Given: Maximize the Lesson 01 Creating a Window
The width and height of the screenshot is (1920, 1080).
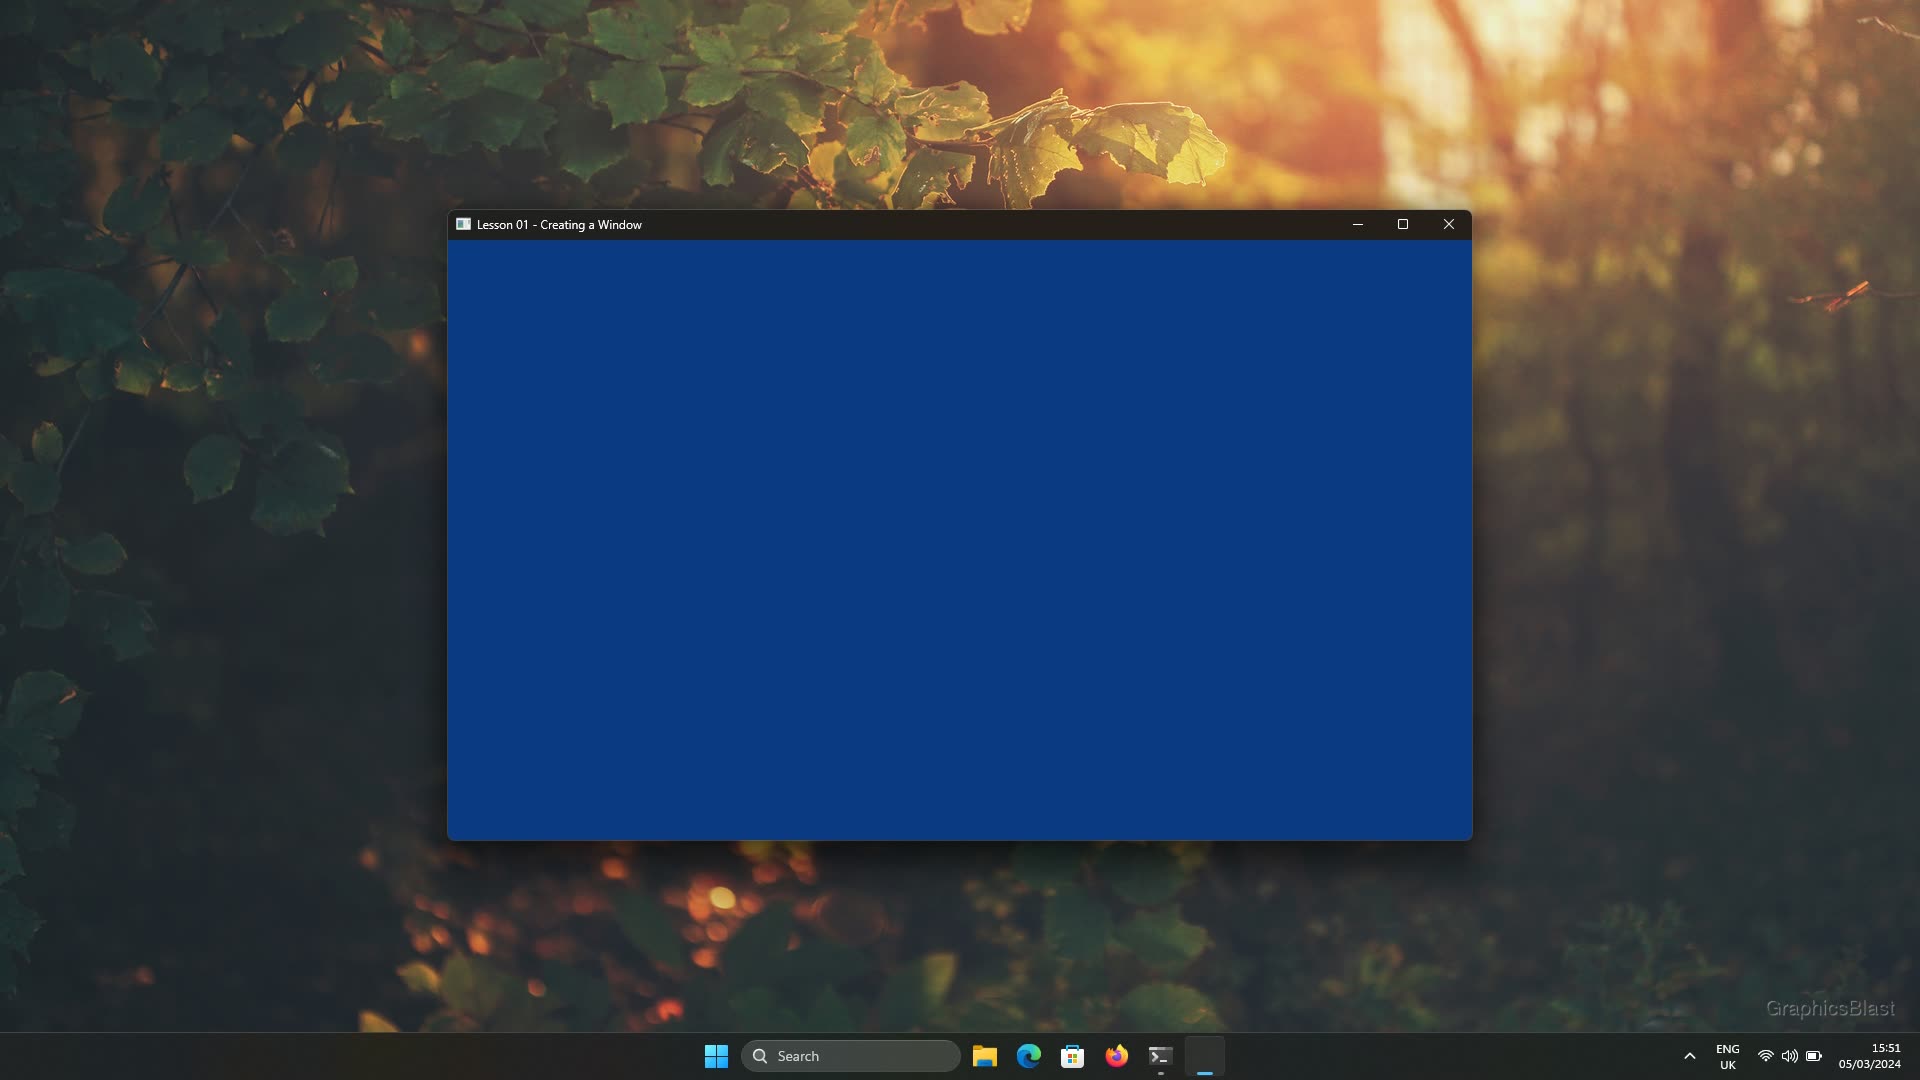Looking at the screenshot, I should 1402,224.
